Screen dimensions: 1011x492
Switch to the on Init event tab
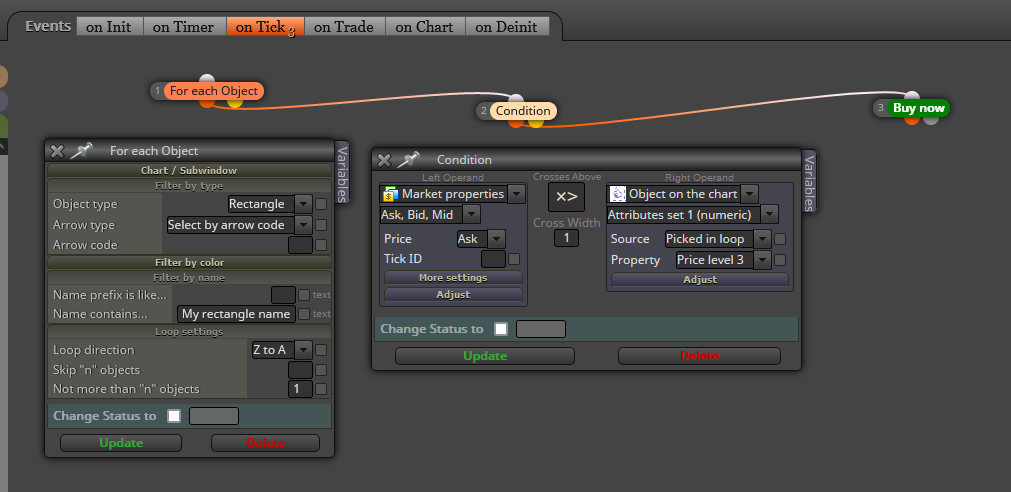tap(109, 26)
